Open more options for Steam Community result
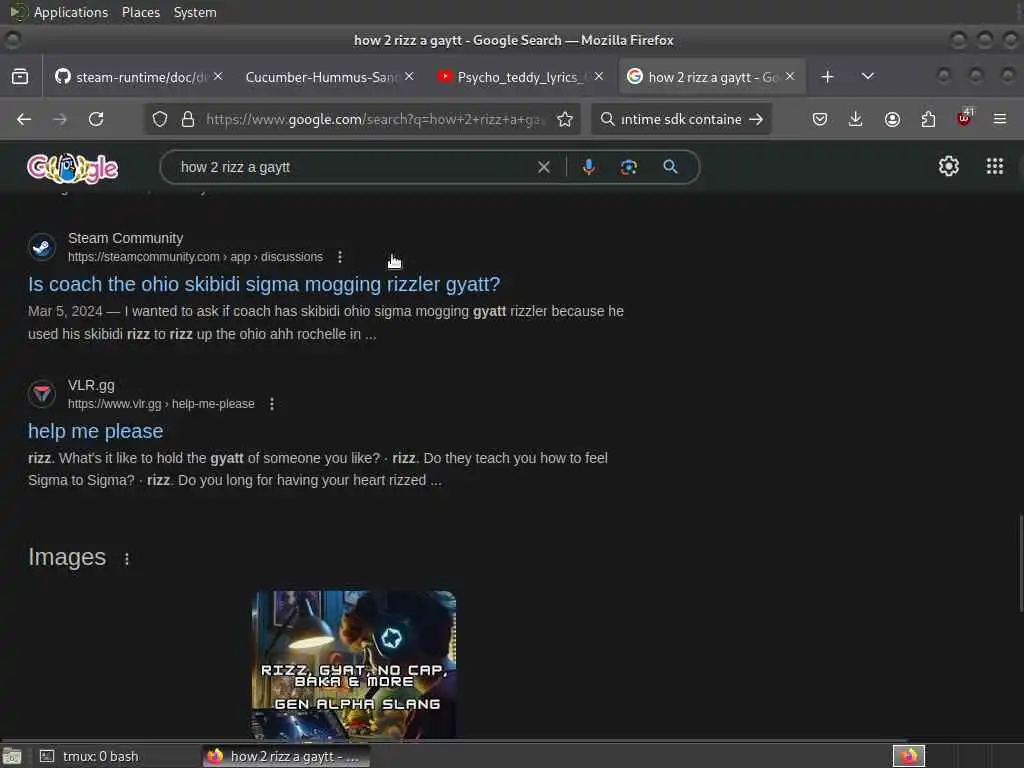1024x768 pixels. (340, 257)
